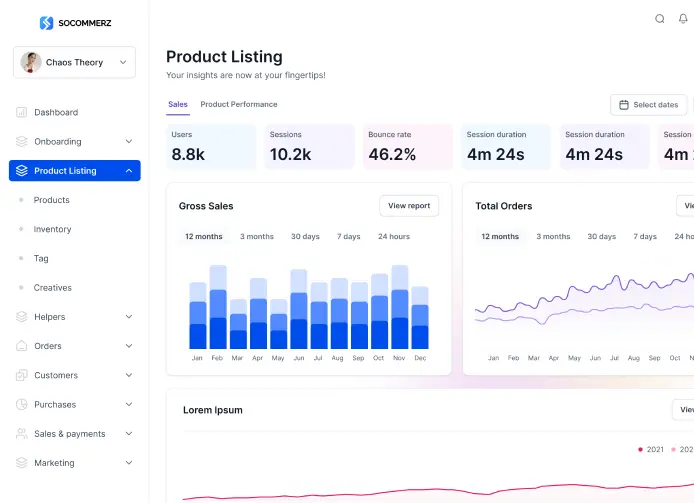
Task: Expand the Orders menu chevron
Action: click(x=129, y=346)
